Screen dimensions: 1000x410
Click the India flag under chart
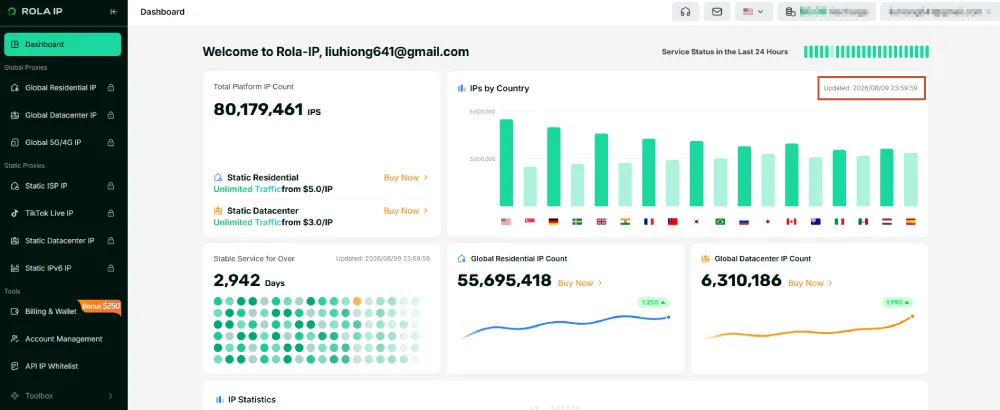pos(625,222)
